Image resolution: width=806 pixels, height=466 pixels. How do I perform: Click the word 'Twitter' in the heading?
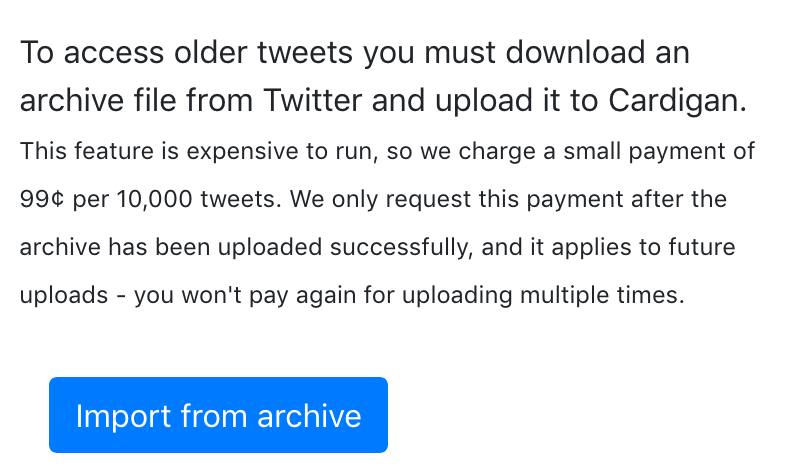click(313, 100)
